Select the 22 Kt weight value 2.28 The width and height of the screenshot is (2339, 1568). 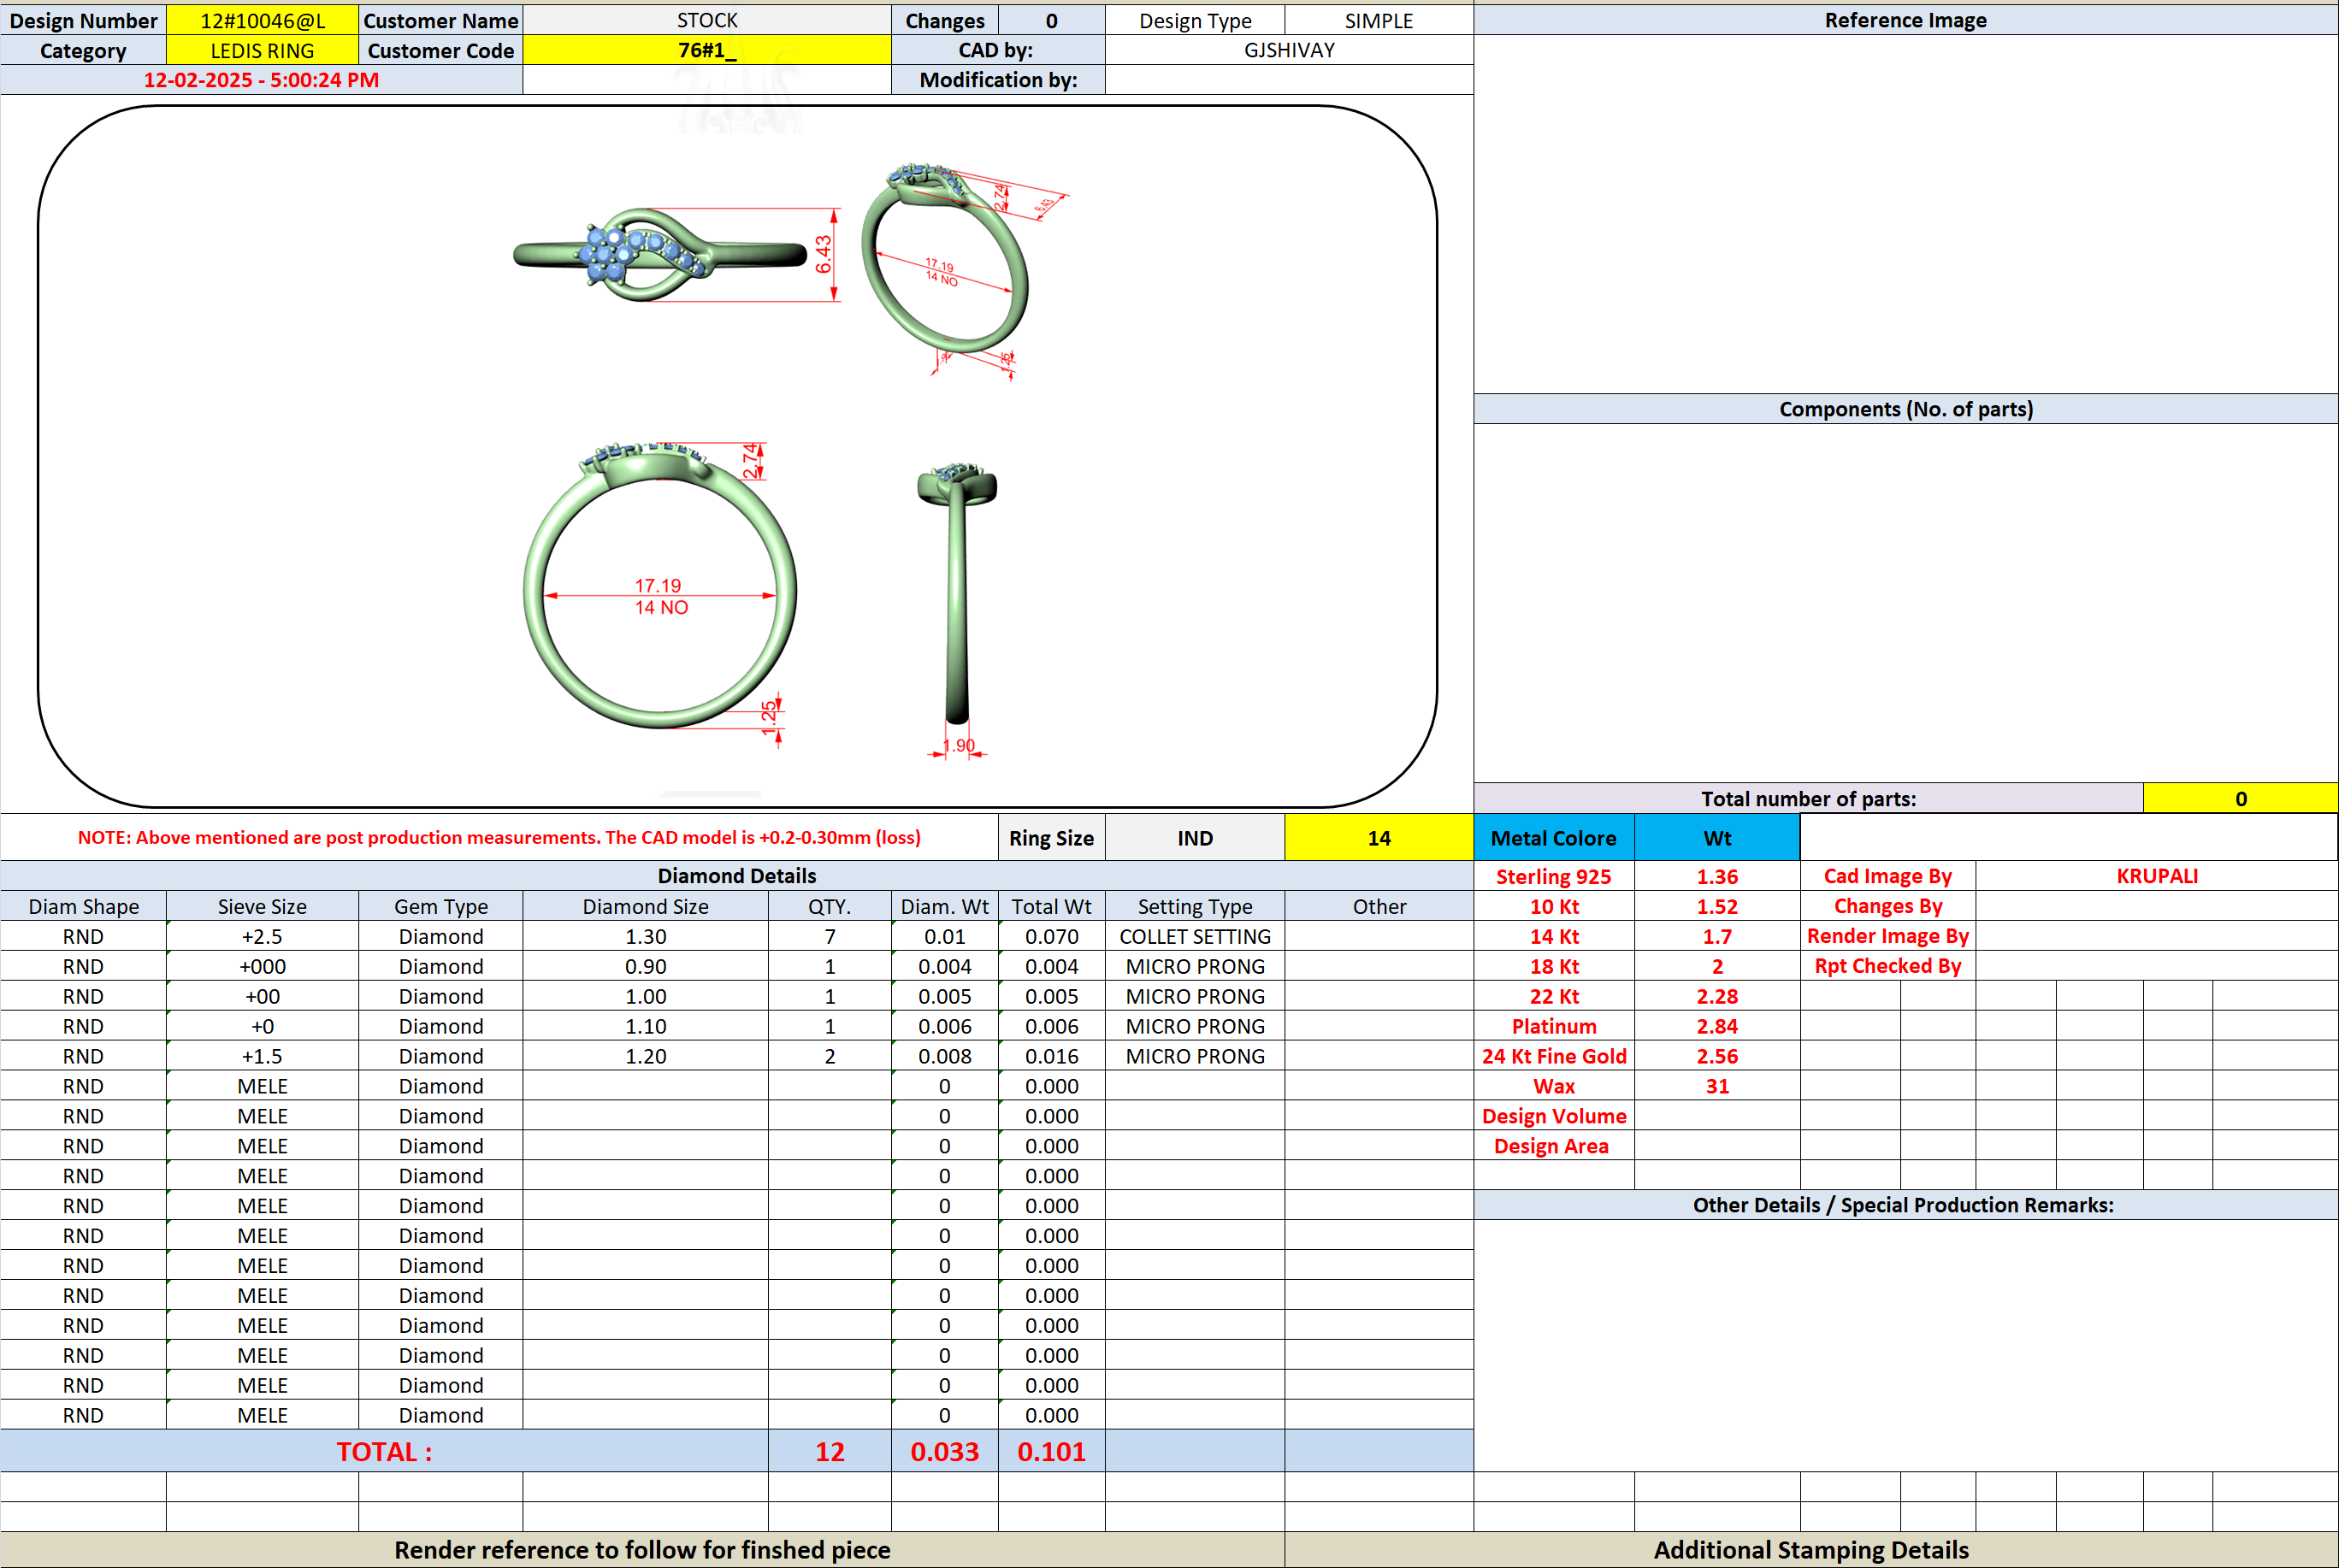1717,996
